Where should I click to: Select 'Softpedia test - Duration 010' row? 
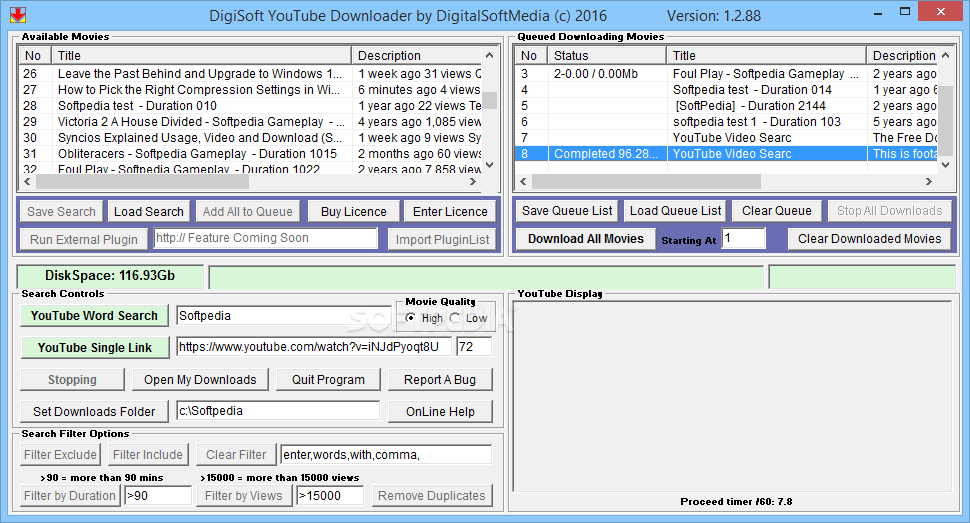click(x=251, y=106)
